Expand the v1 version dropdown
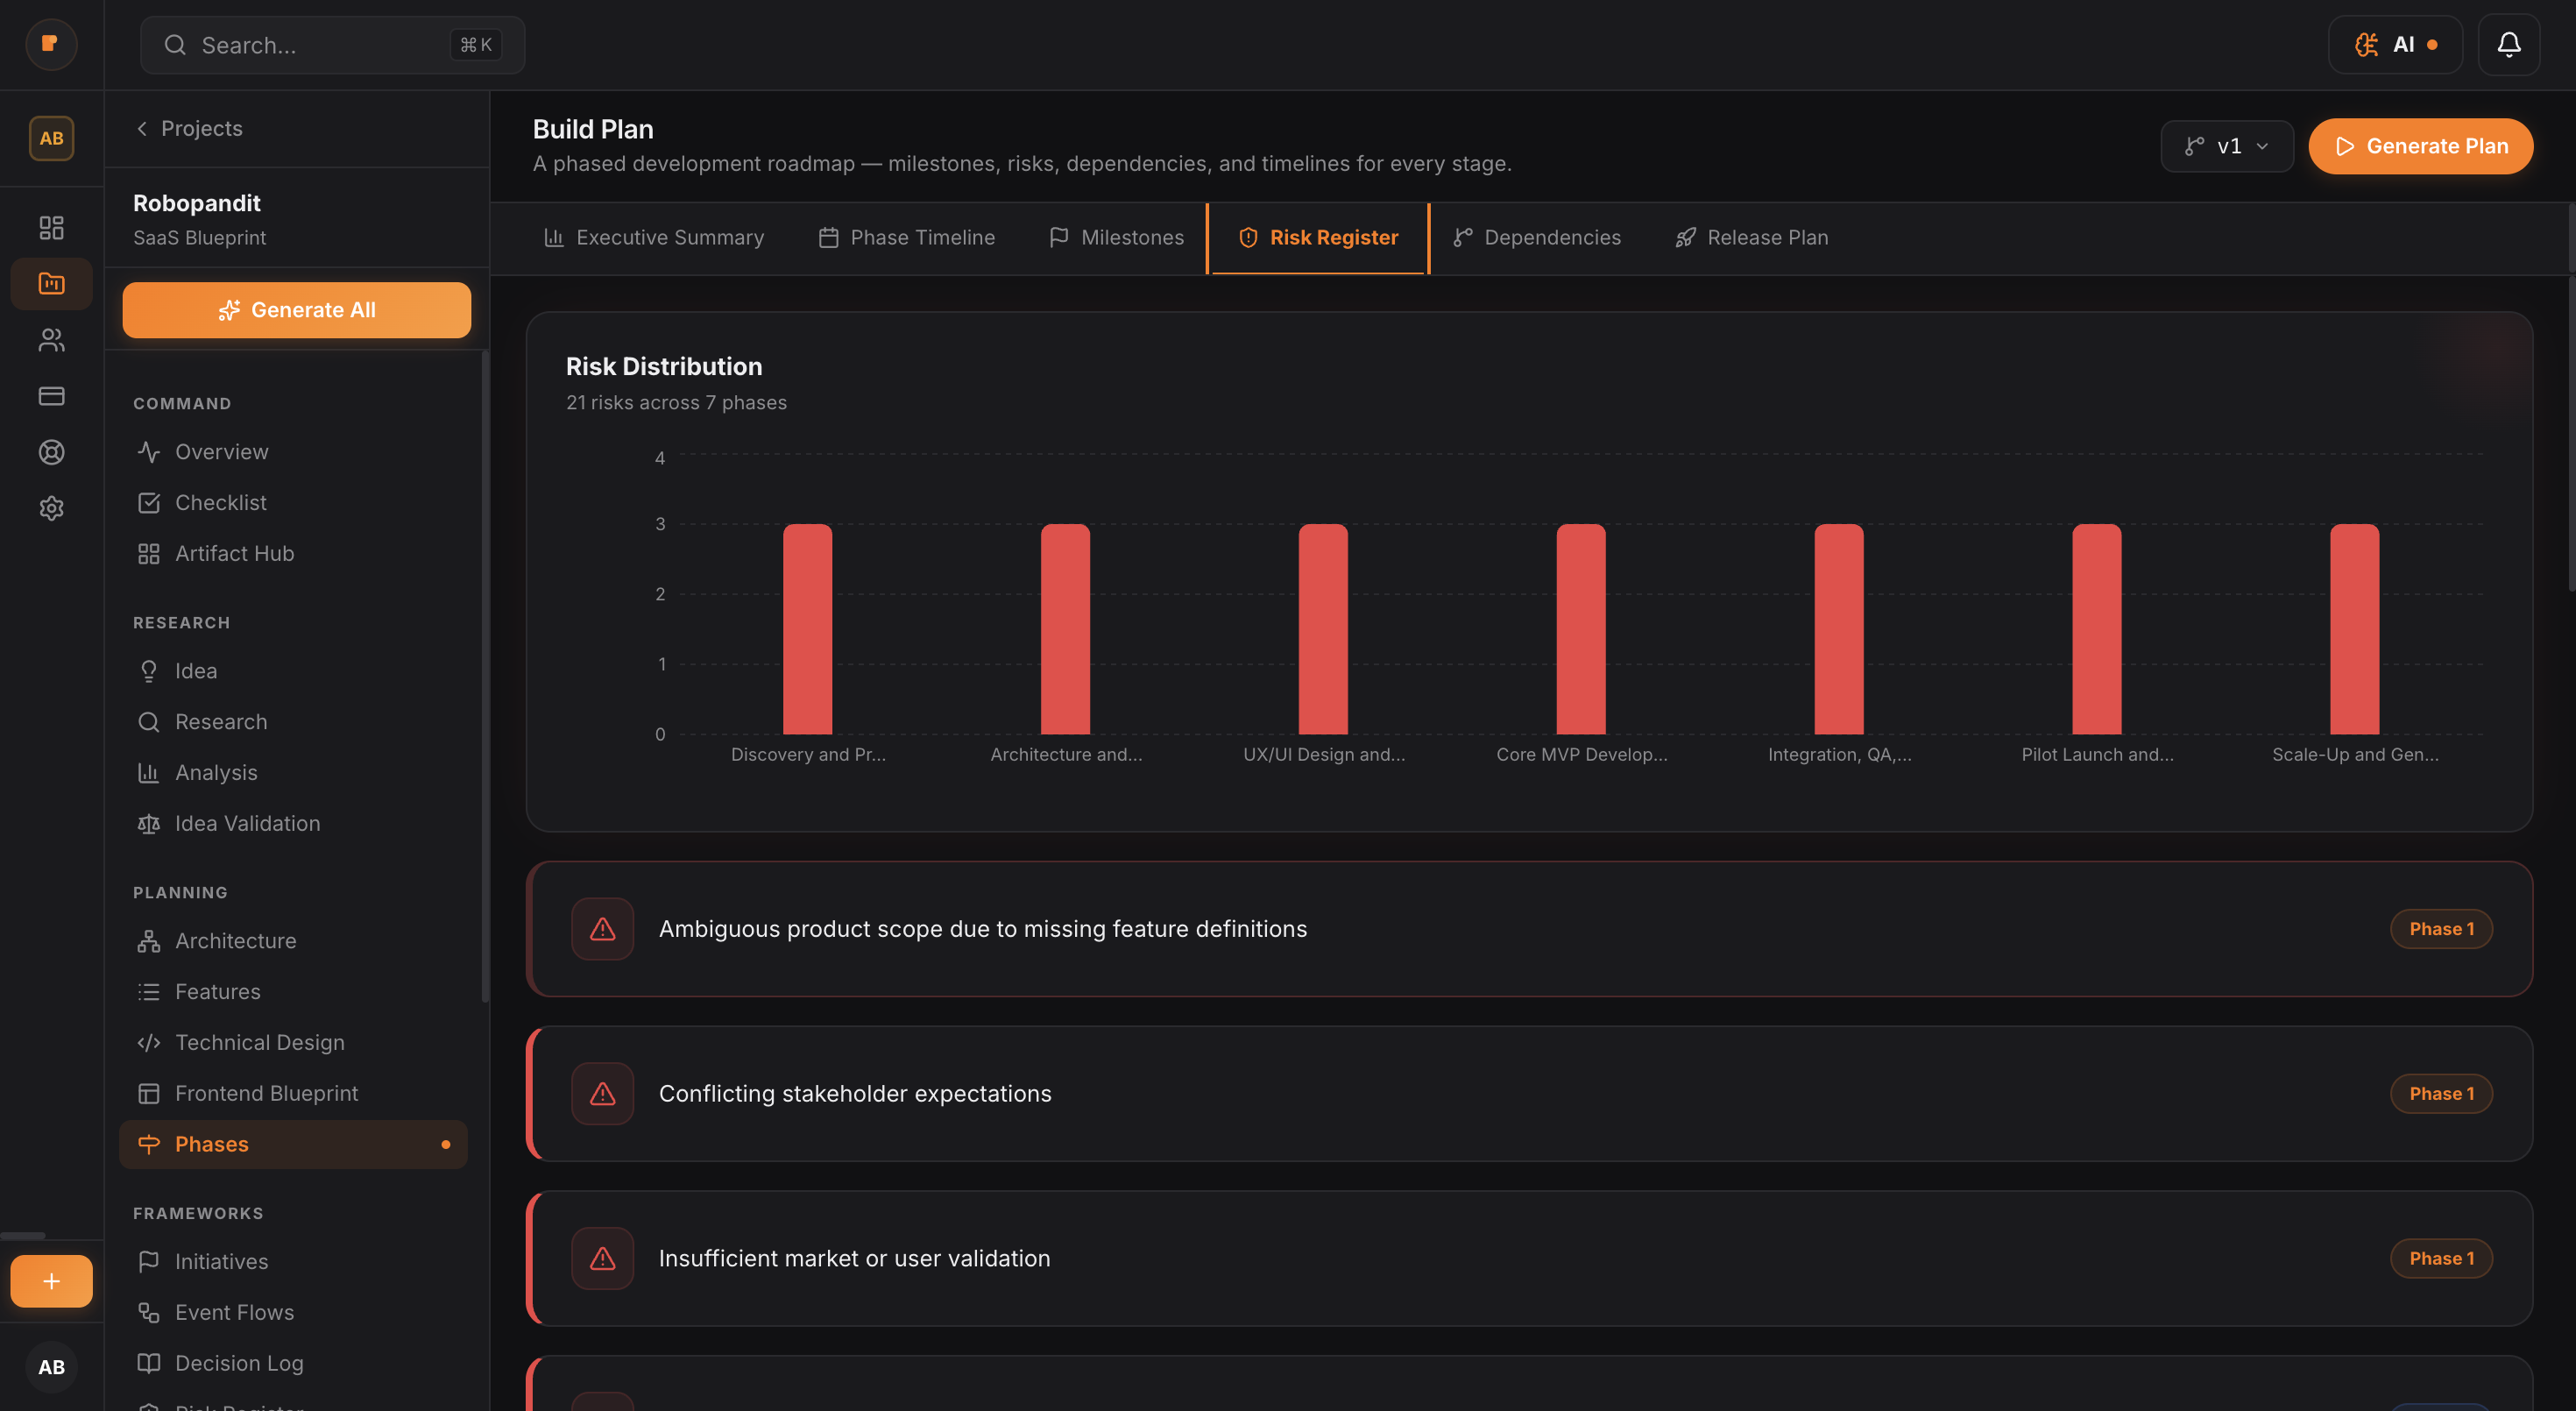This screenshot has width=2576, height=1411. [2226, 146]
